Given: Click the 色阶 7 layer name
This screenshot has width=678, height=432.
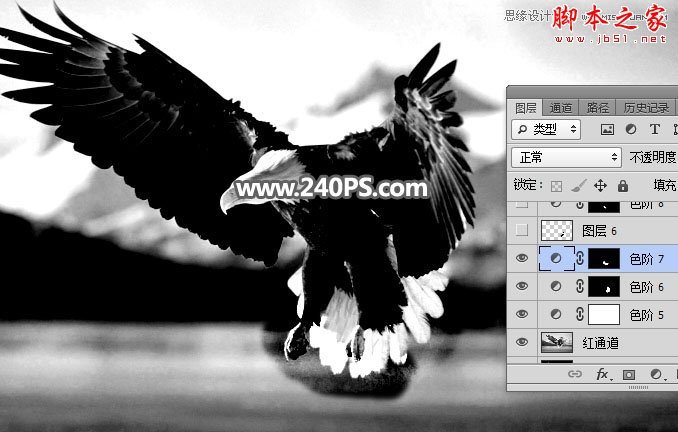Looking at the screenshot, I should [x=647, y=259].
